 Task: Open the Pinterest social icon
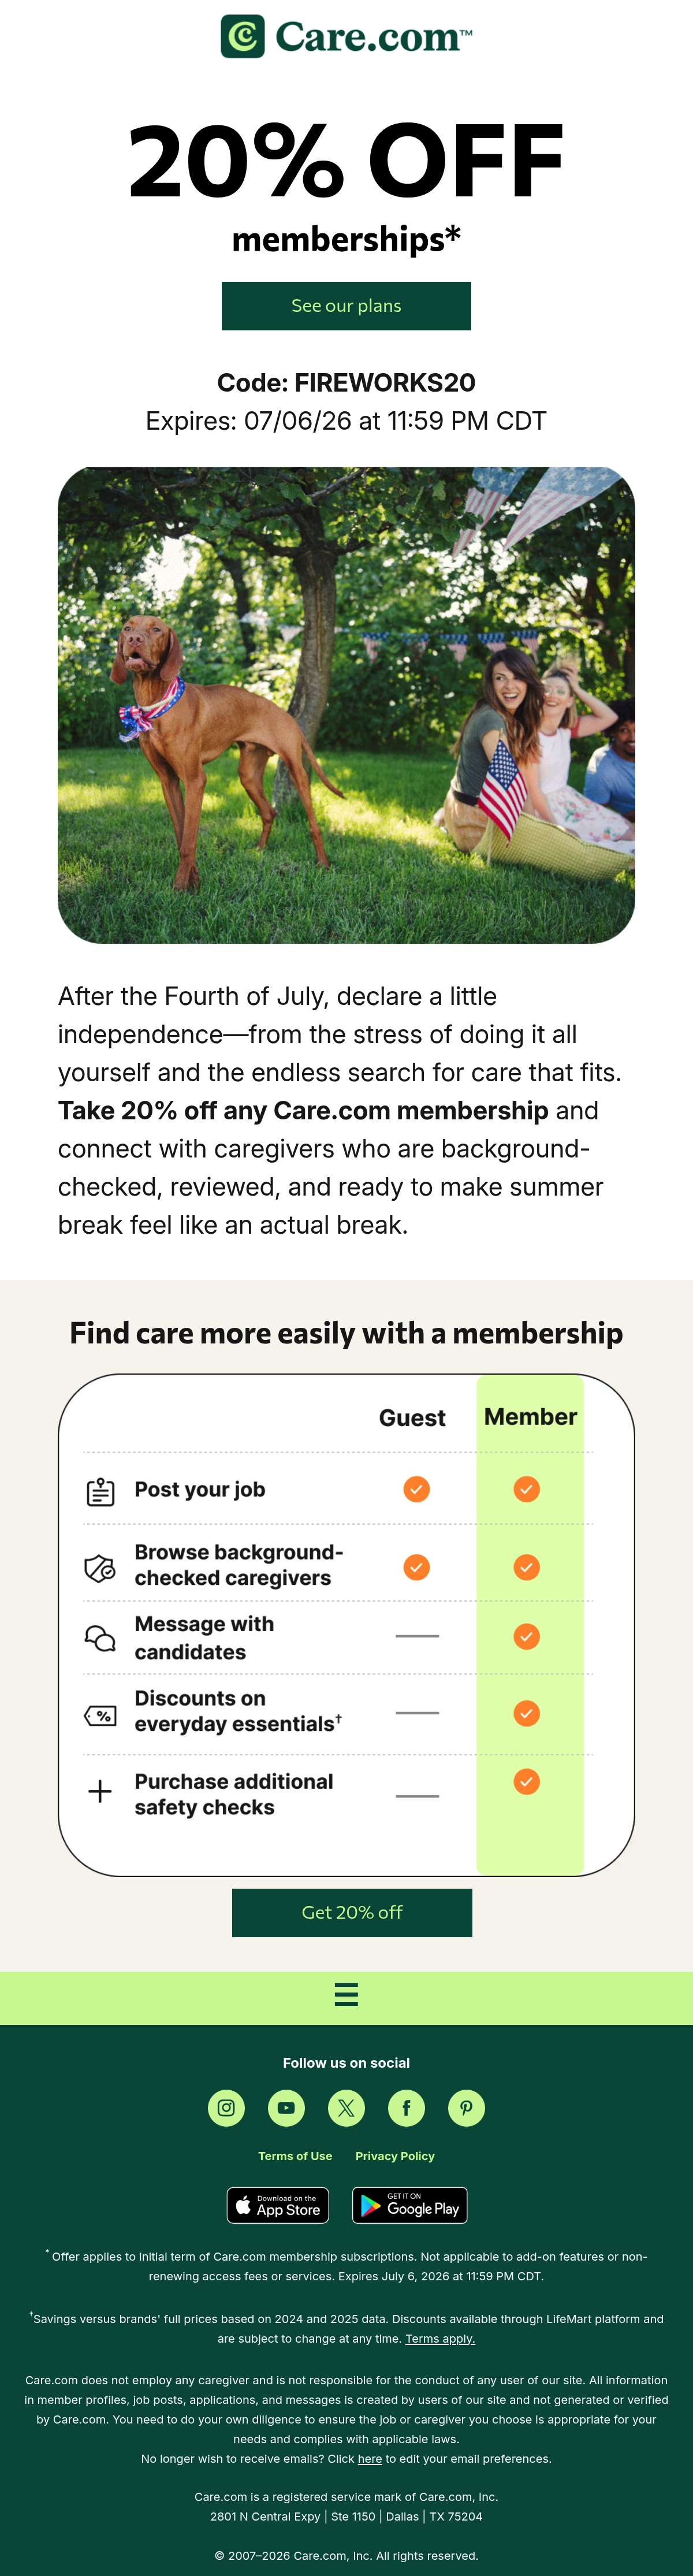pos(466,2108)
